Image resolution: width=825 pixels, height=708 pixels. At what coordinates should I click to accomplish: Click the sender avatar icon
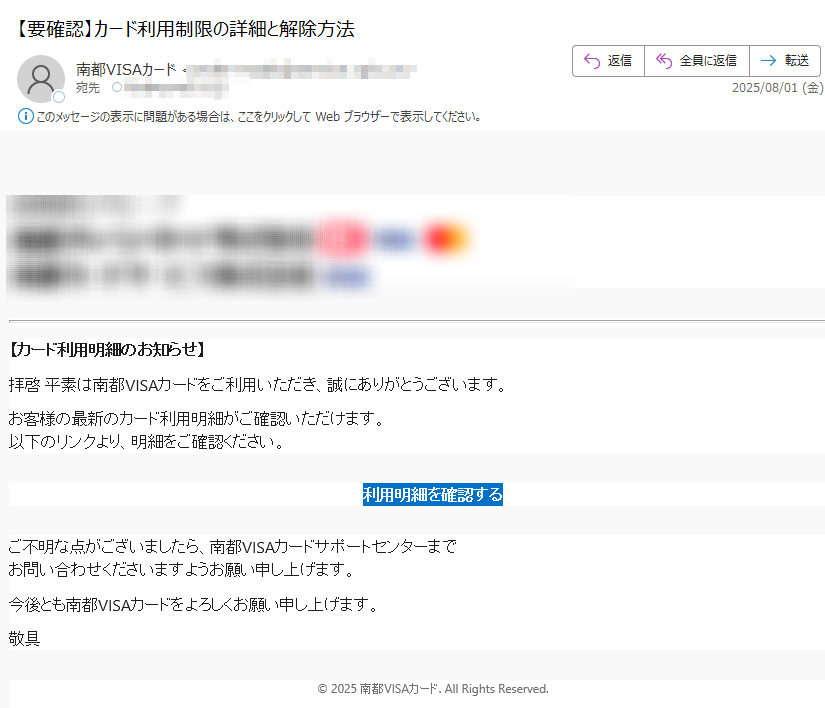[41, 78]
